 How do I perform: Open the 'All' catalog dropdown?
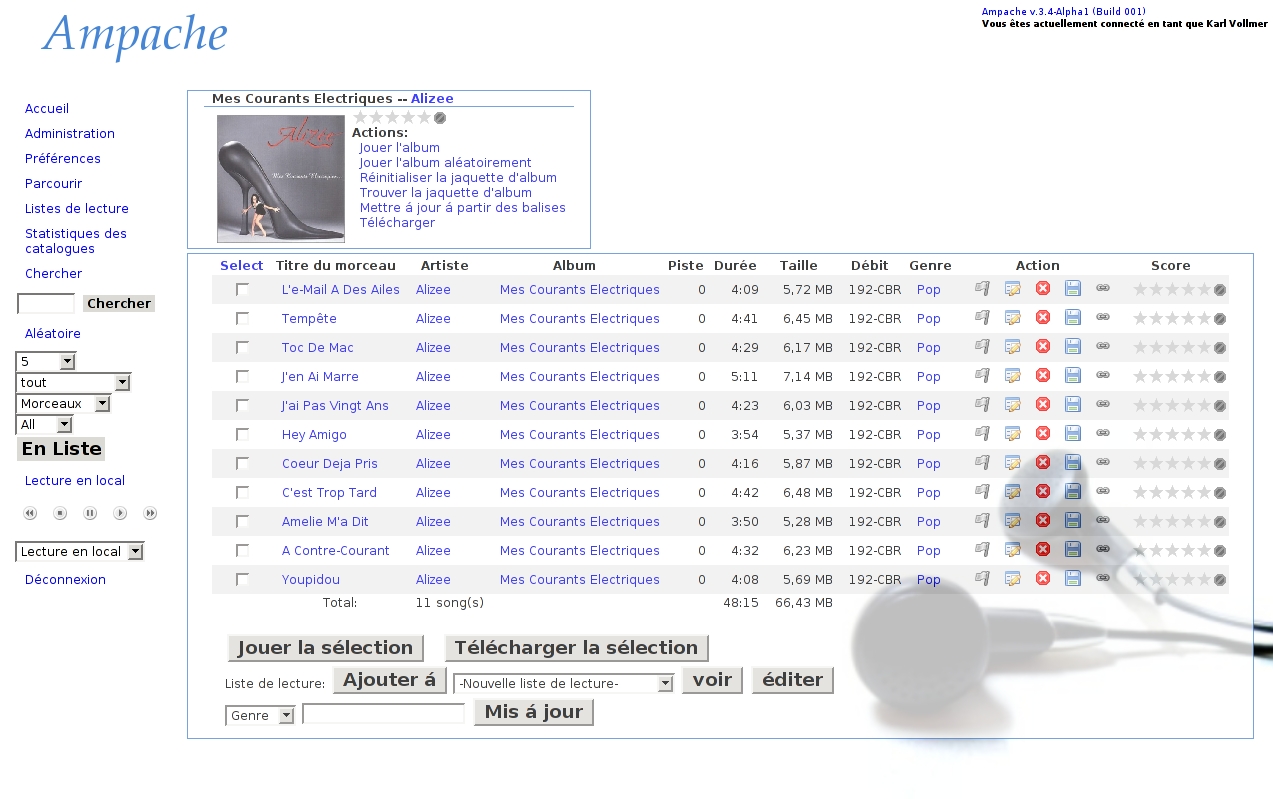pyautogui.click(x=44, y=424)
